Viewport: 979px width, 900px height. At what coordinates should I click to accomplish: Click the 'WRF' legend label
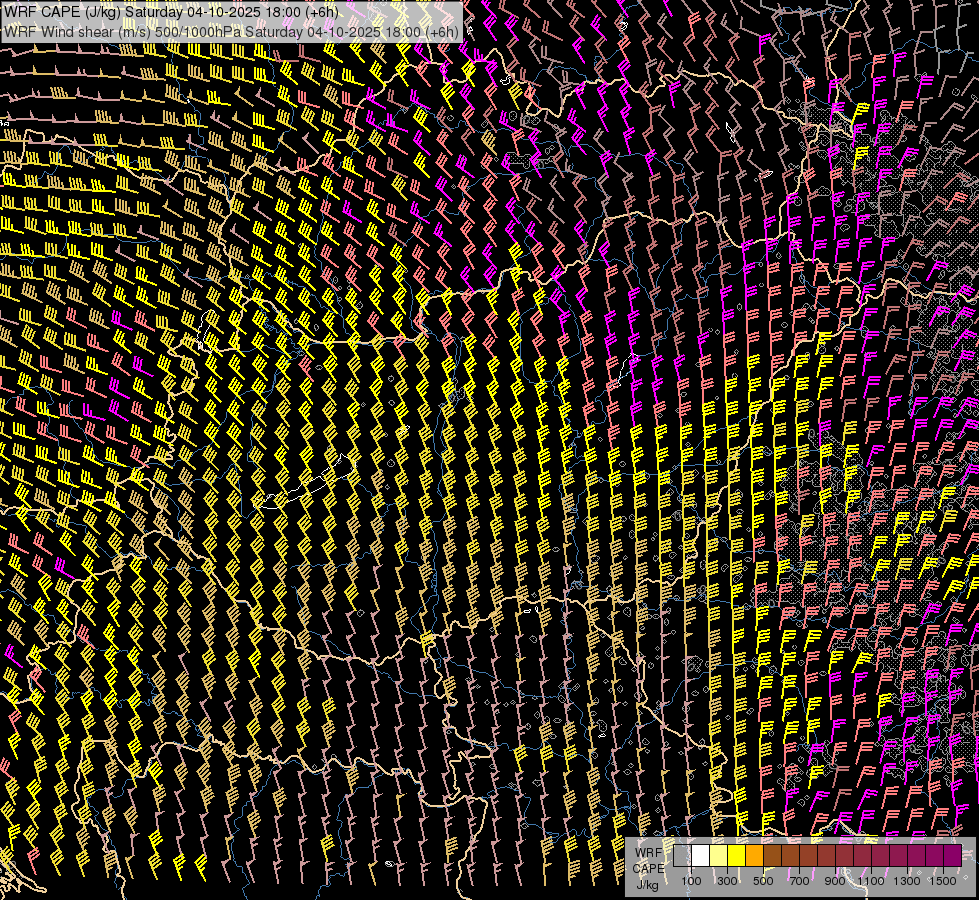pos(649,853)
